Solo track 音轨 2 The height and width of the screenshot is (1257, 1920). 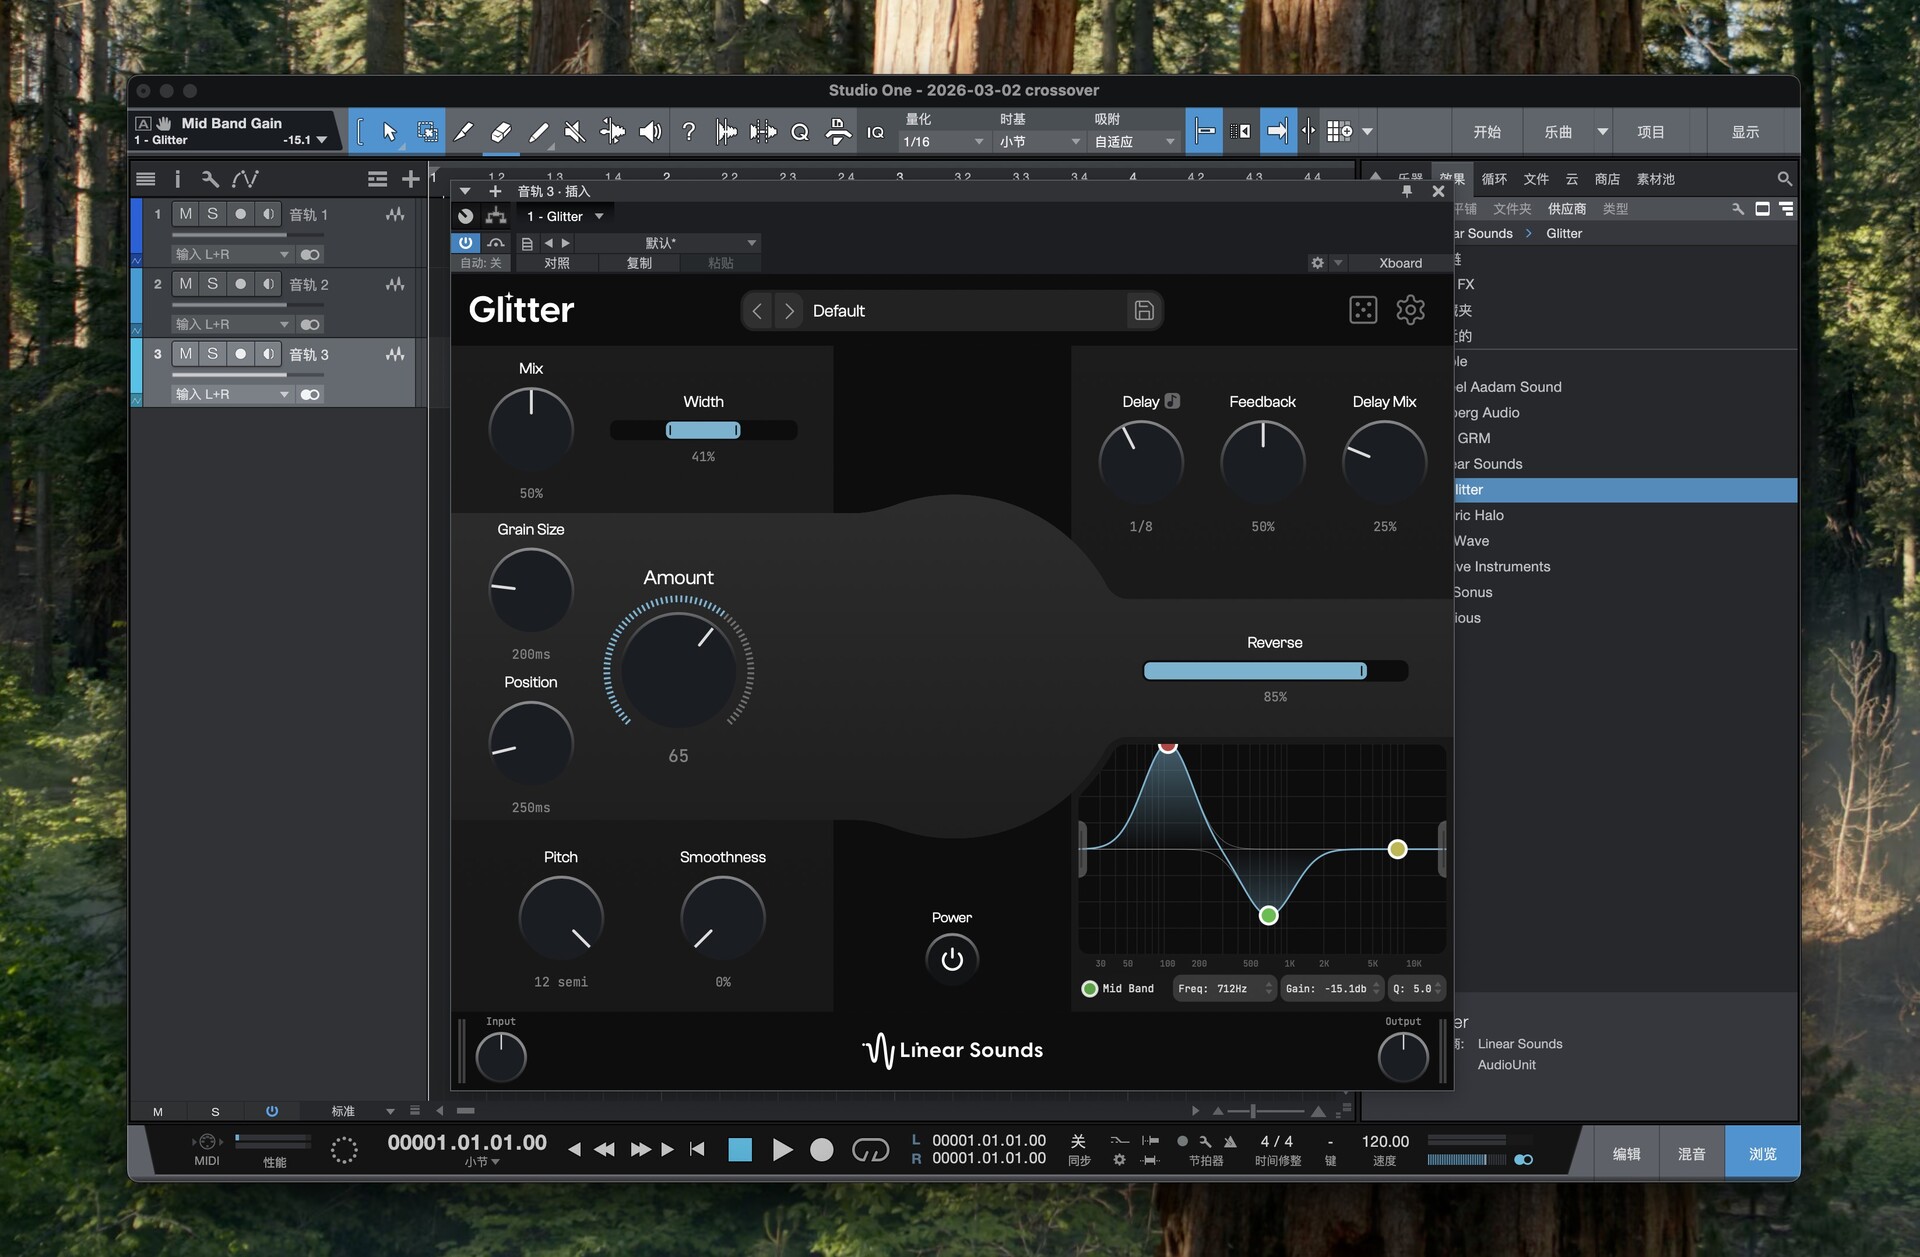[212, 284]
